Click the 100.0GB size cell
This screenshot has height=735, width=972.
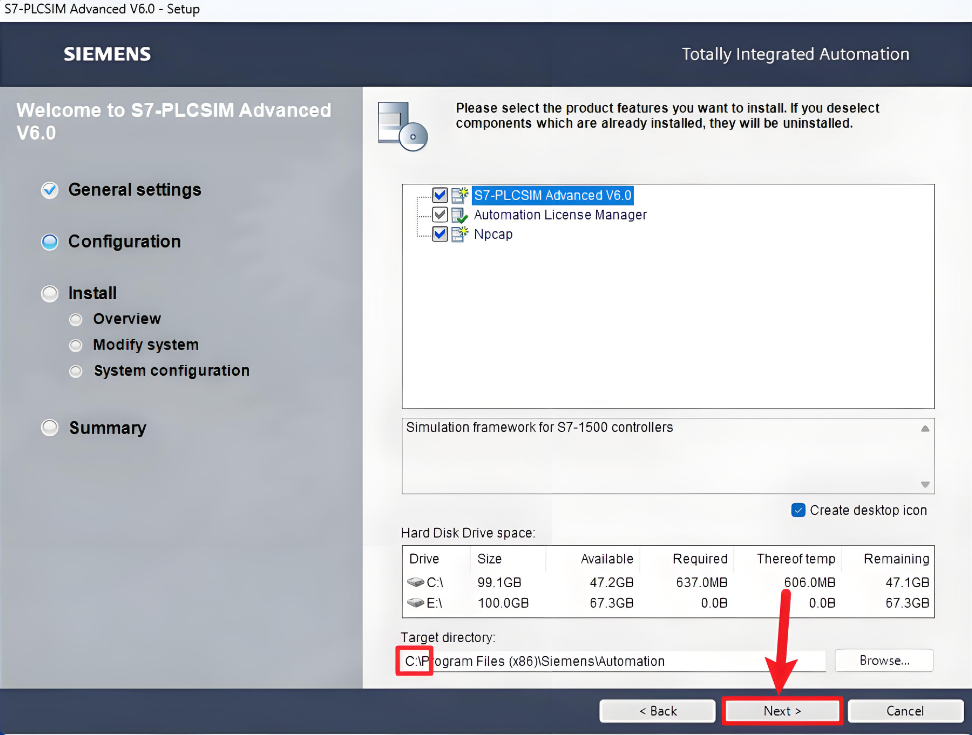(503, 603)
